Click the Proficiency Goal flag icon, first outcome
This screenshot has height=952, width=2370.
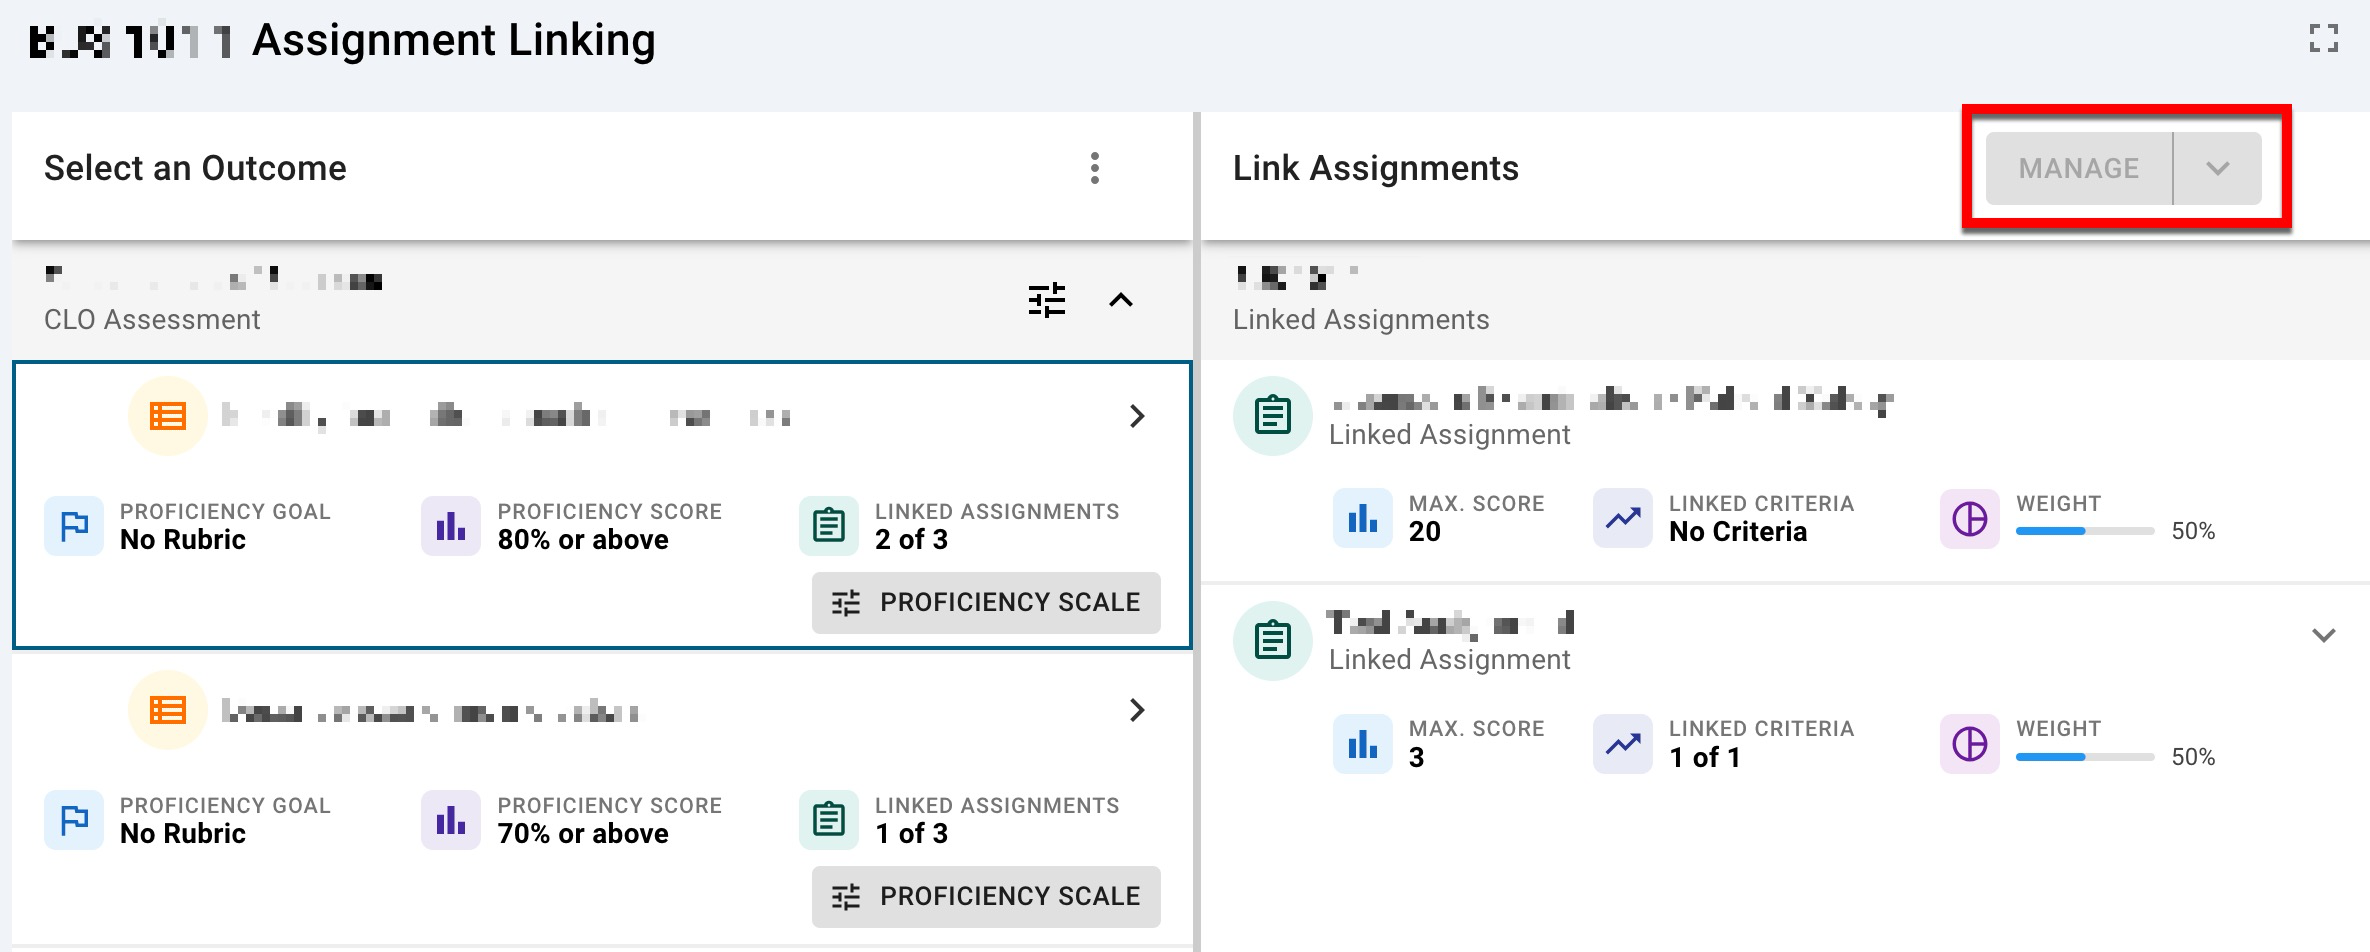coord(74,526)
